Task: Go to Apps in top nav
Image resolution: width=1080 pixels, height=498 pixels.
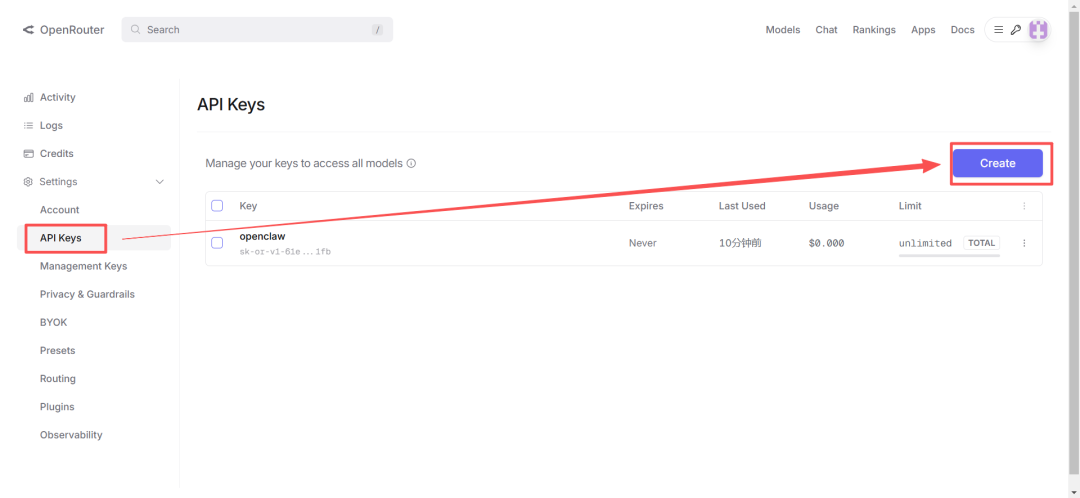Action: pos(923,30)
